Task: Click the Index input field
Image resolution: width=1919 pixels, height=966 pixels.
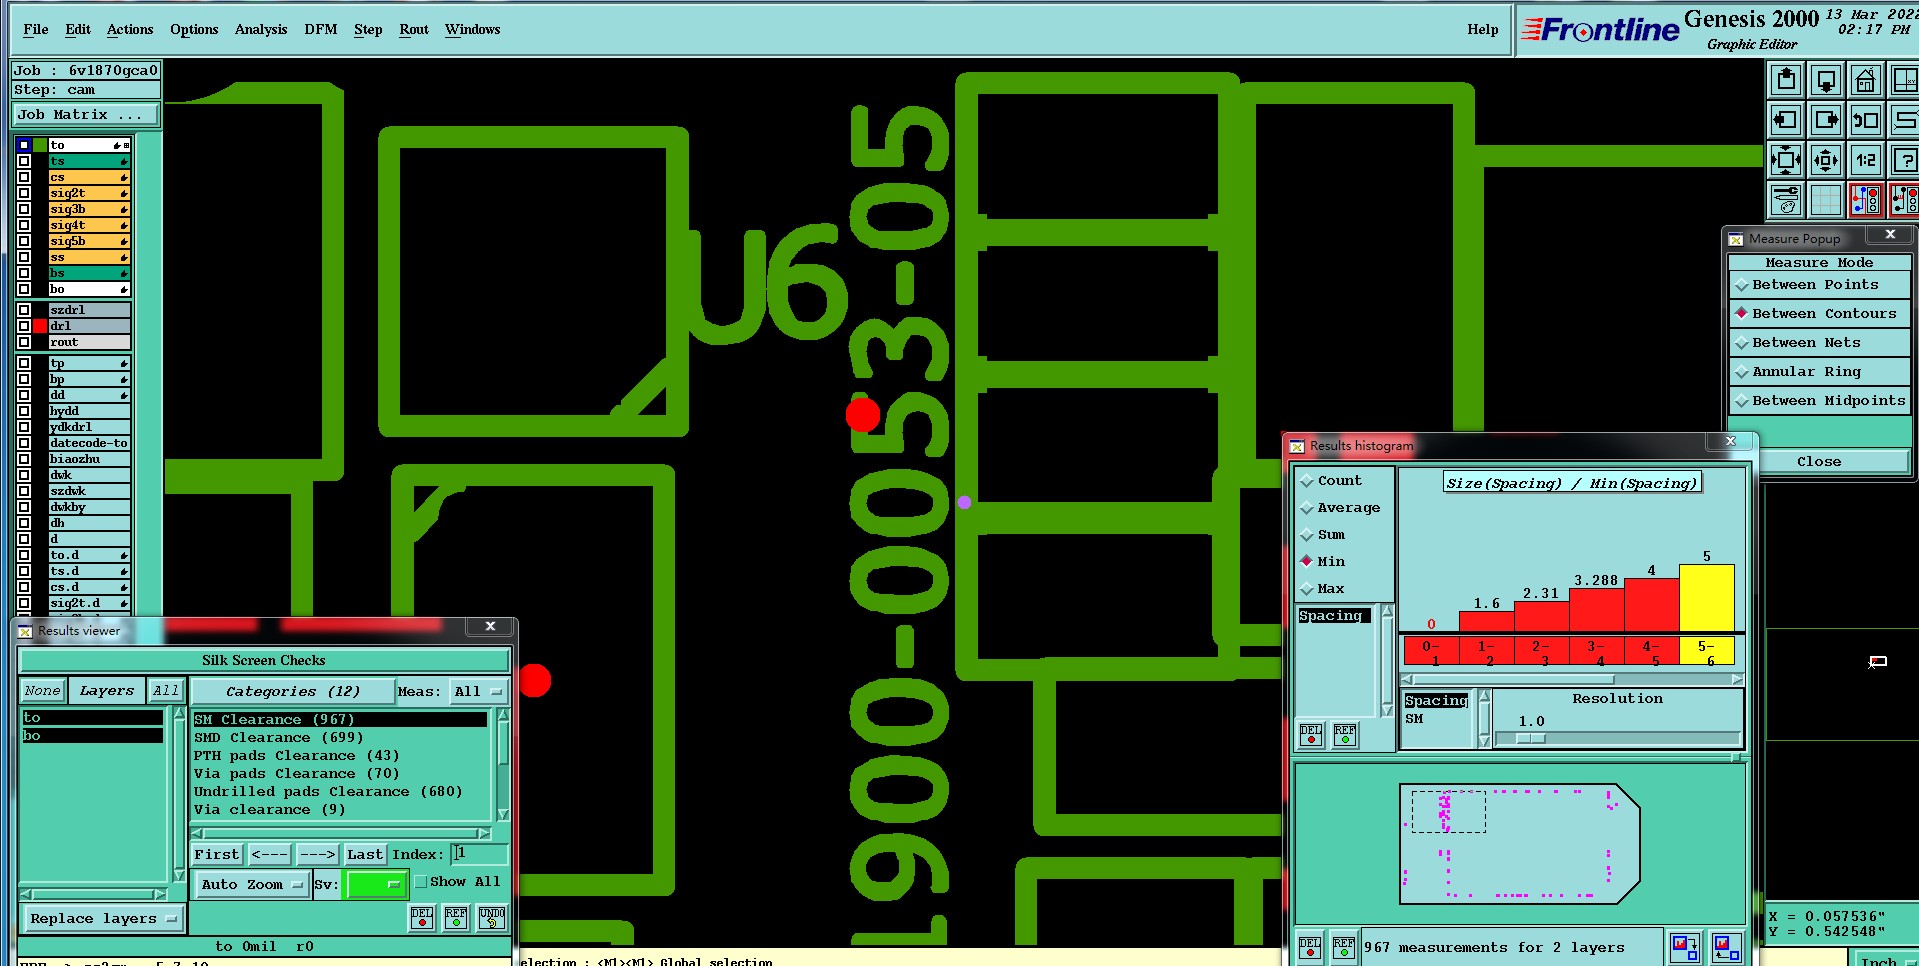Action: point(480,853)
